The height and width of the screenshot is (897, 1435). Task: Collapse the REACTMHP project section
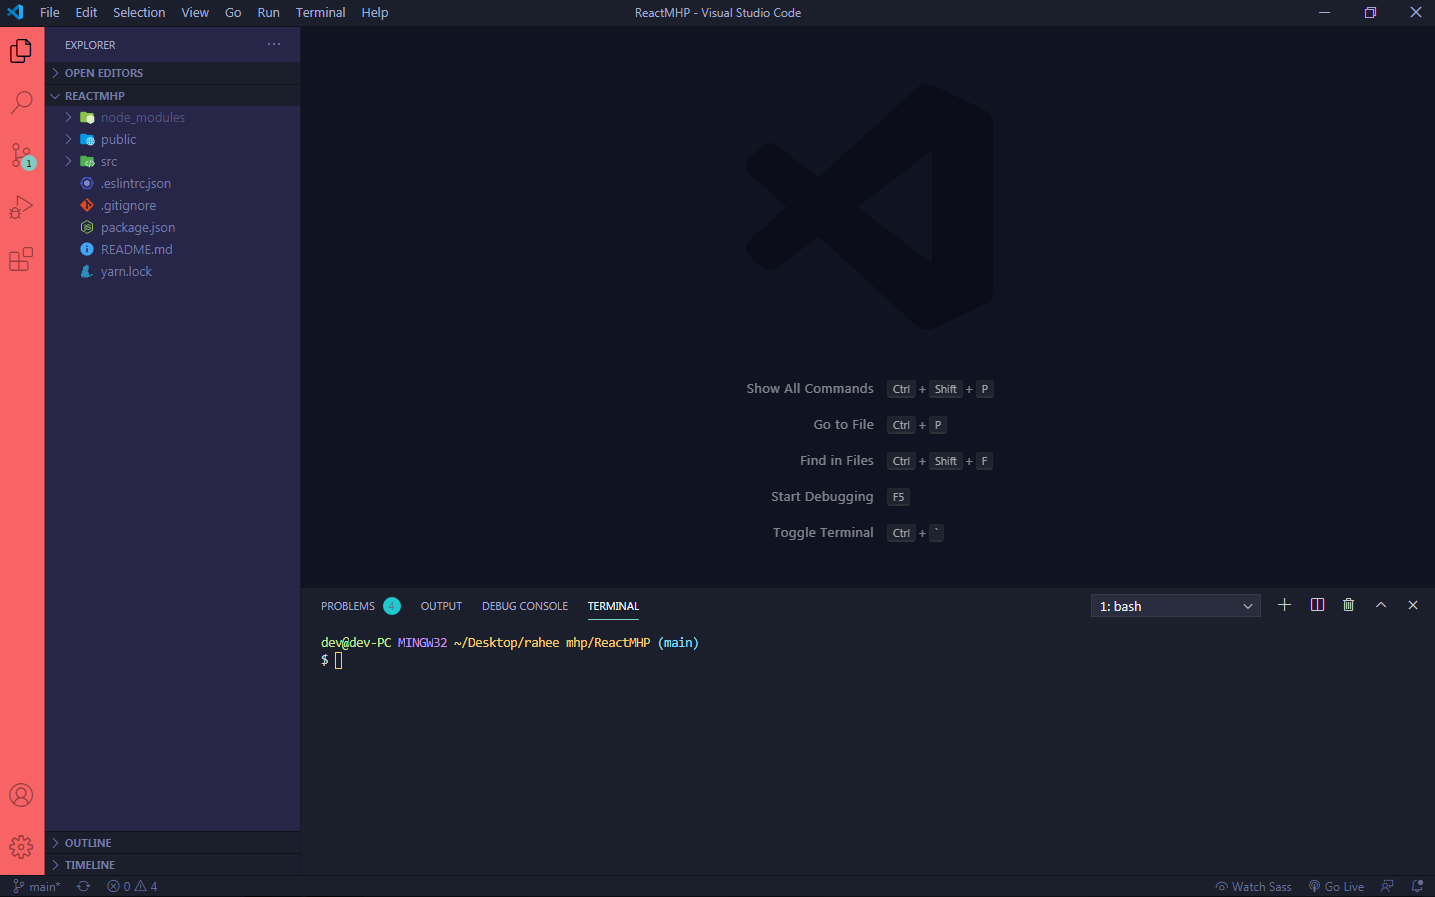point(172,96)
